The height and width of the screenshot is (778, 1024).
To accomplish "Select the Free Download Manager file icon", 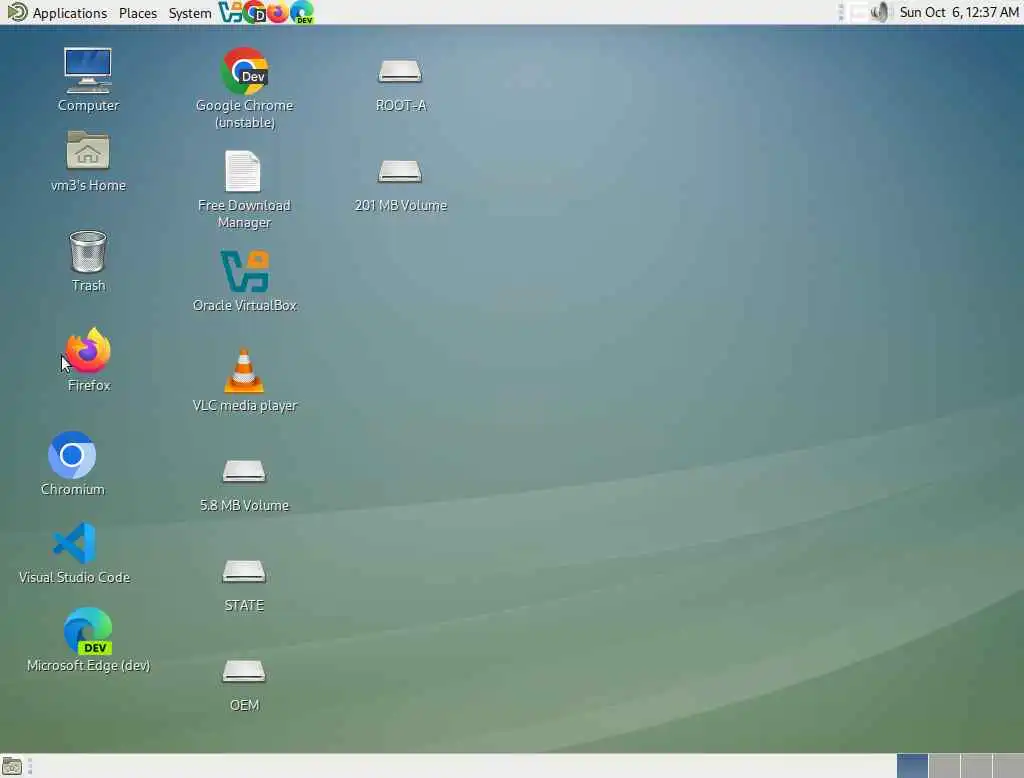I will pyautogui.click(x=244, y=189).
